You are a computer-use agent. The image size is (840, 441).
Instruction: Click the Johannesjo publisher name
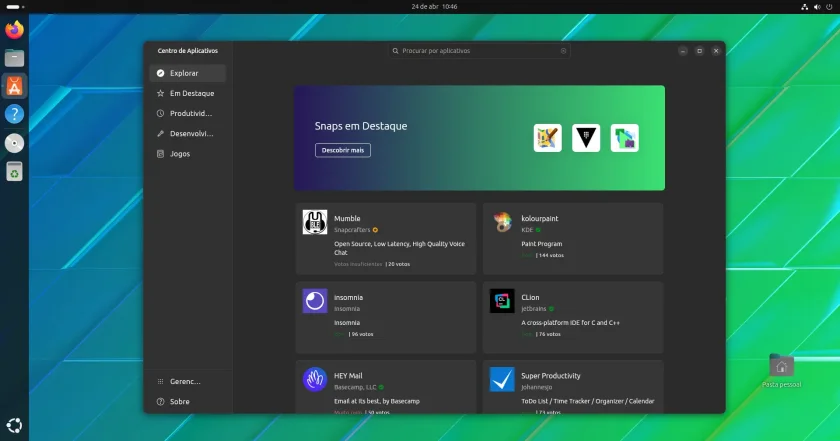[537, 387]
